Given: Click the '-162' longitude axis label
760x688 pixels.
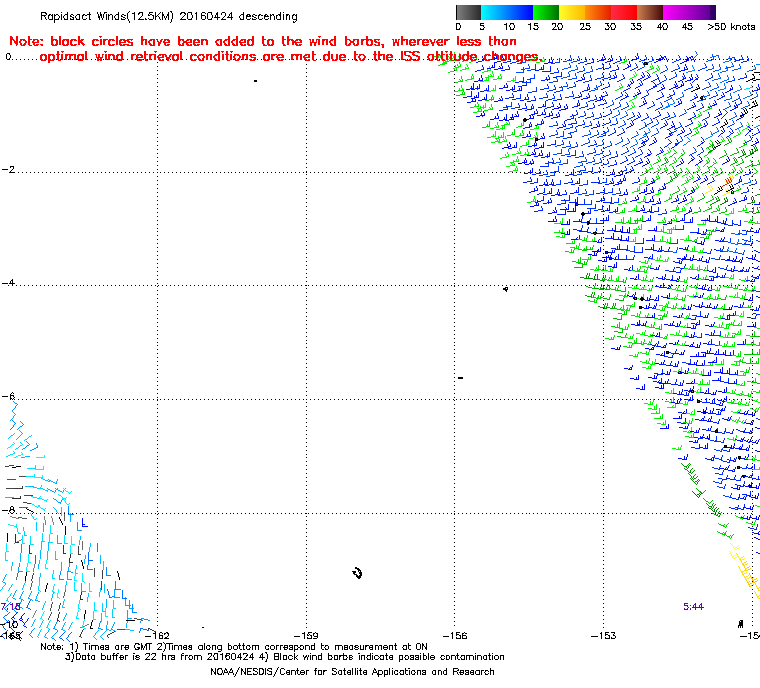Looking at the screenshot, I should 158,635.
